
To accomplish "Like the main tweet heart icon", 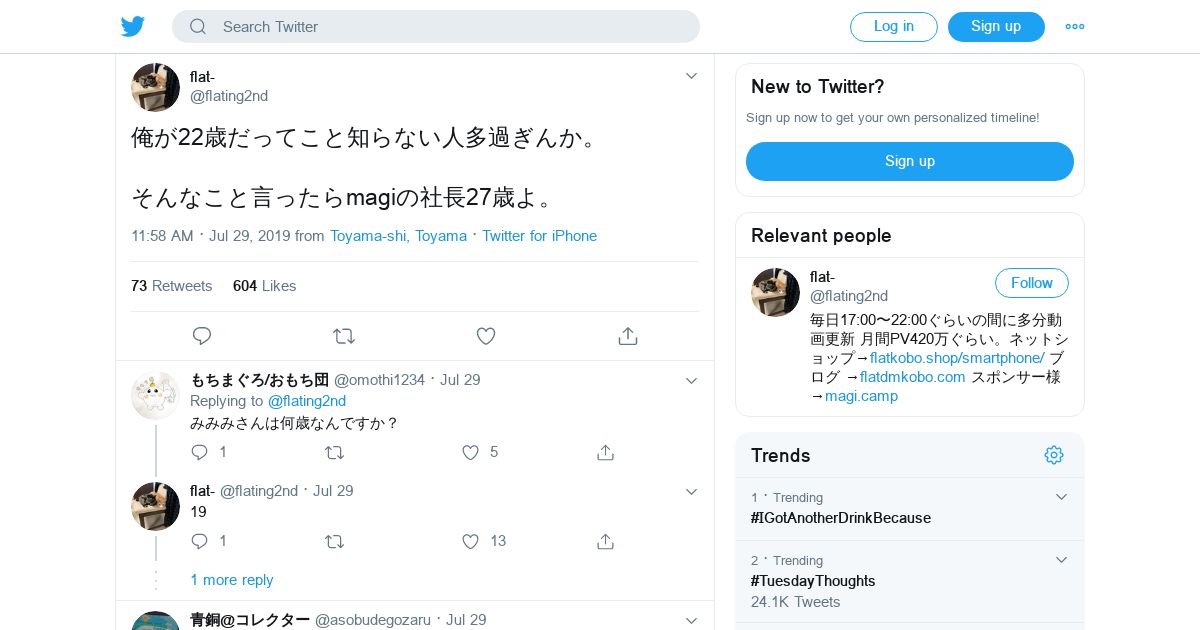I will tap(486, 336).
